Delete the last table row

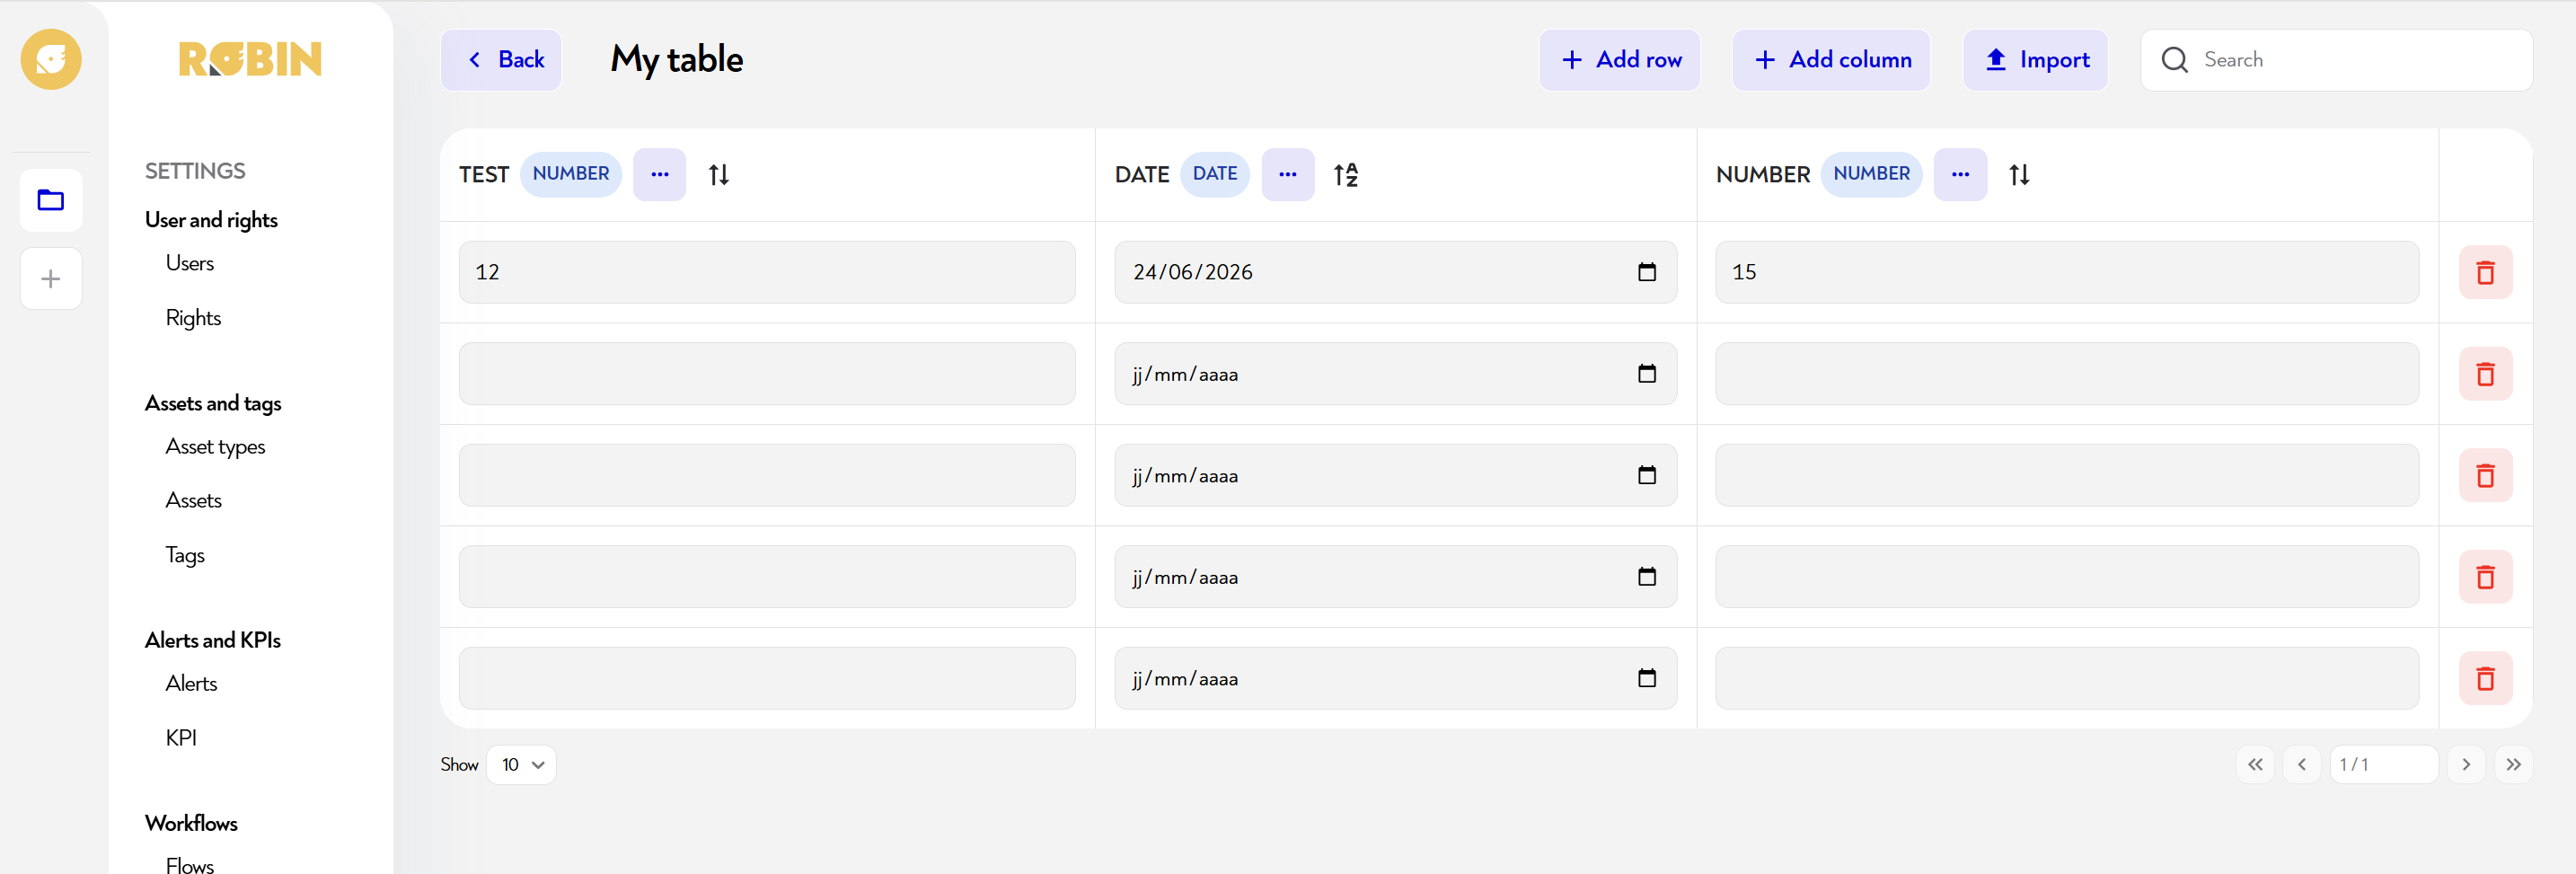point(2485,678)
